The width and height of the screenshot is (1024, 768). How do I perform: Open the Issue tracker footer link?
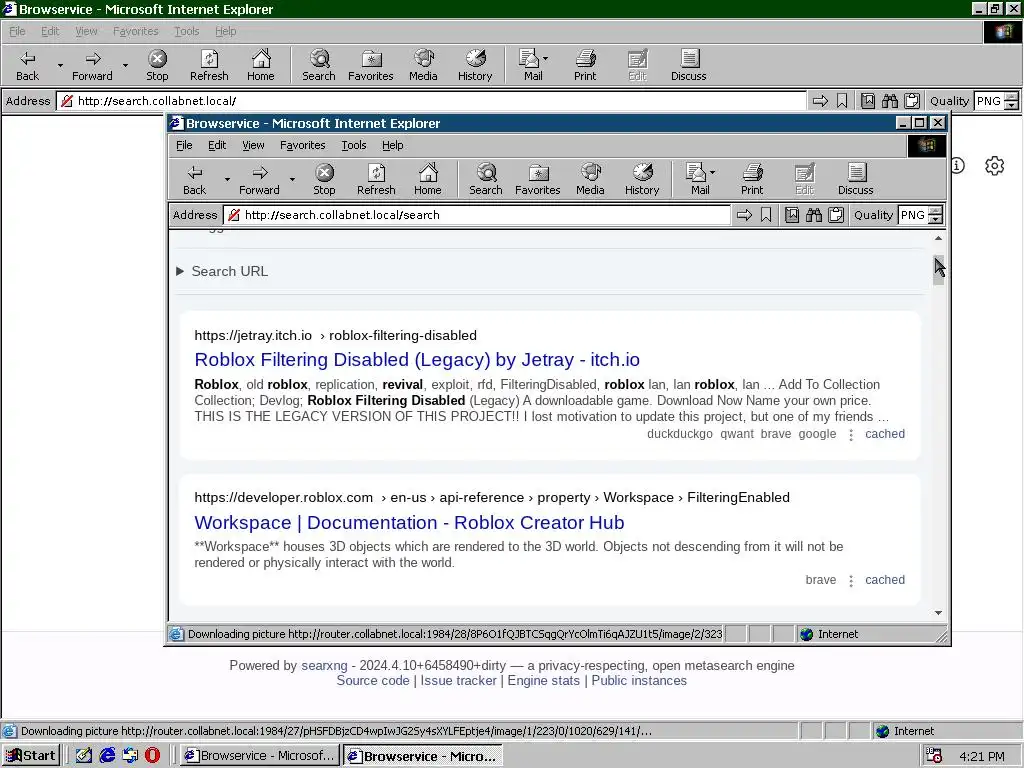pos(458,680)
